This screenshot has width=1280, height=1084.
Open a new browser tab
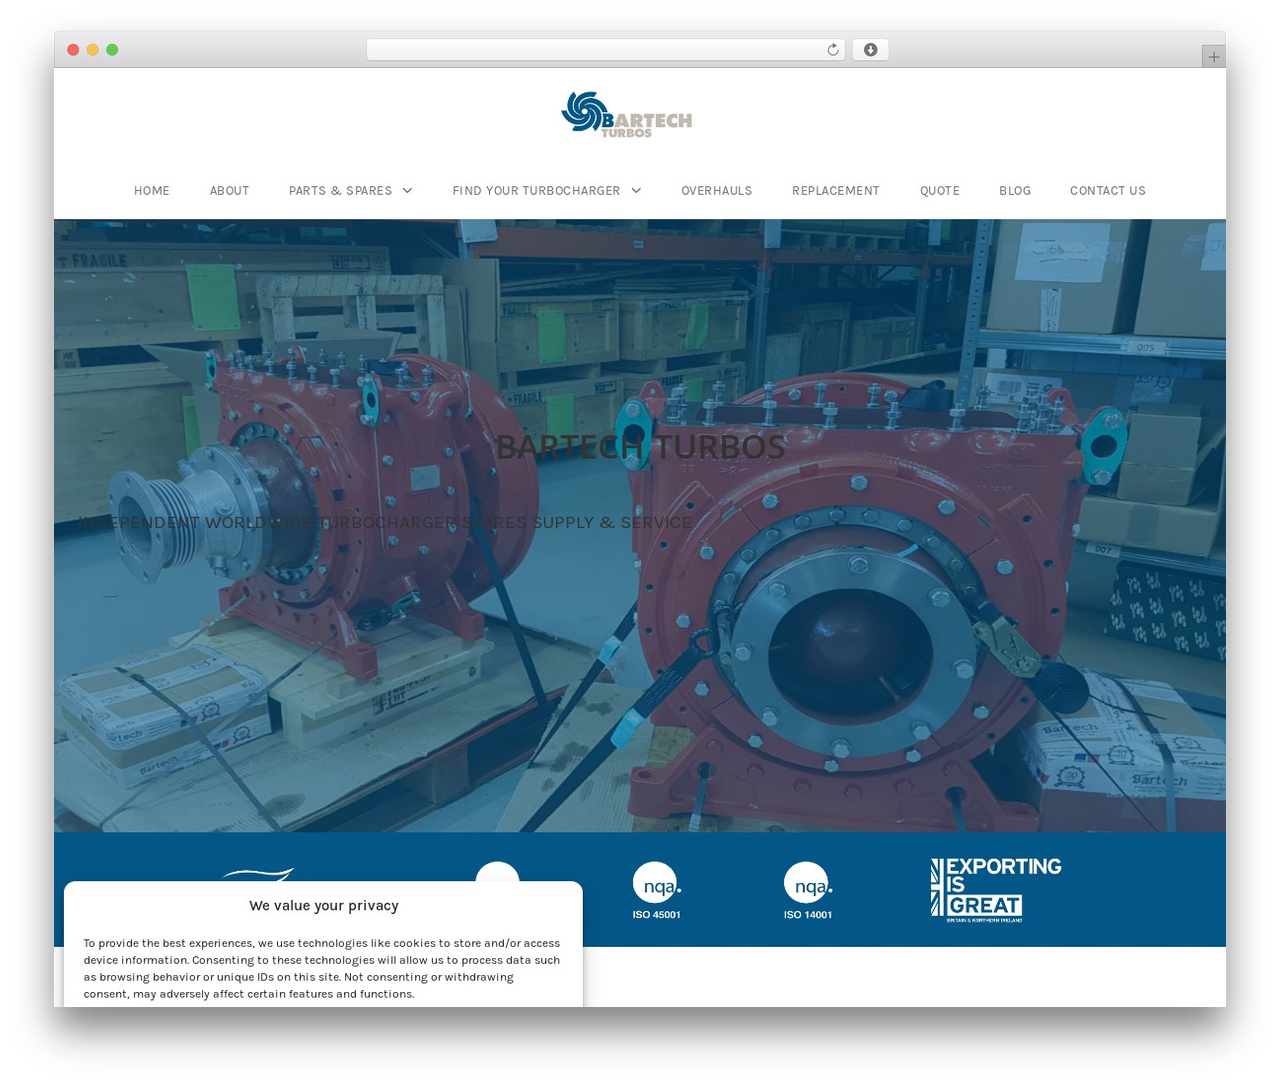(x=1213, y=57)
